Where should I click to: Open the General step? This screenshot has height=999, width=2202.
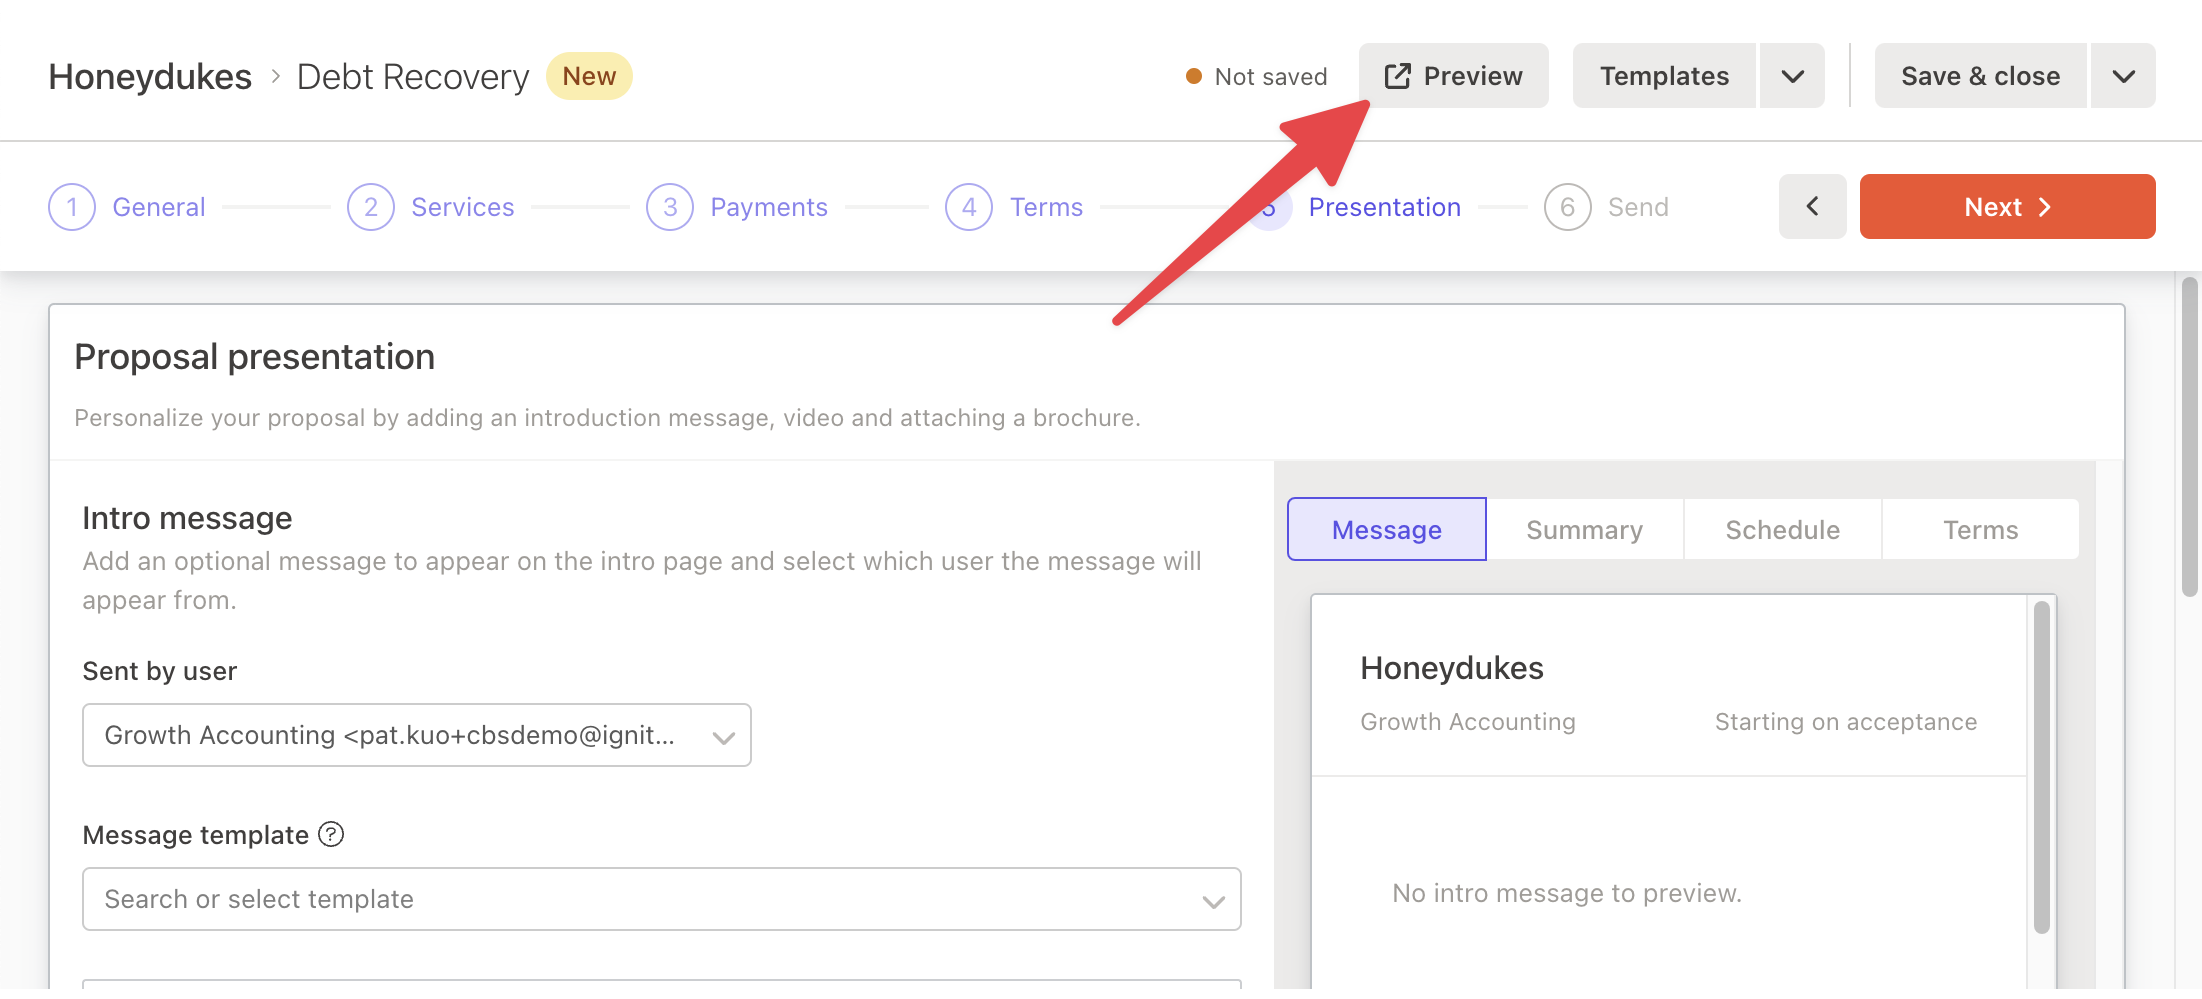(159, 207)
